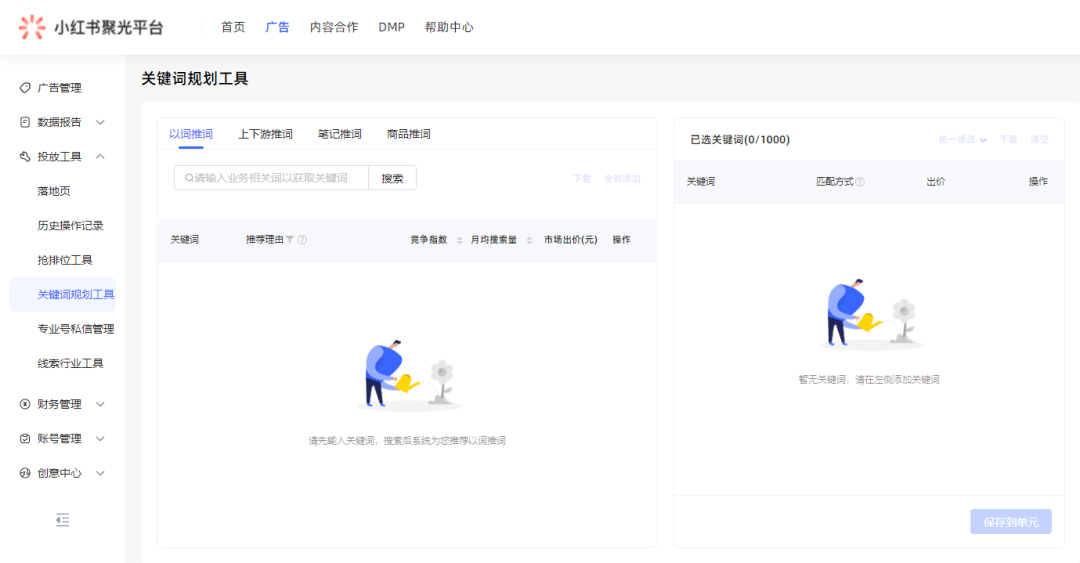
Task: Open 内容合作 in the top navigation
Action: (x=334, y=27)
